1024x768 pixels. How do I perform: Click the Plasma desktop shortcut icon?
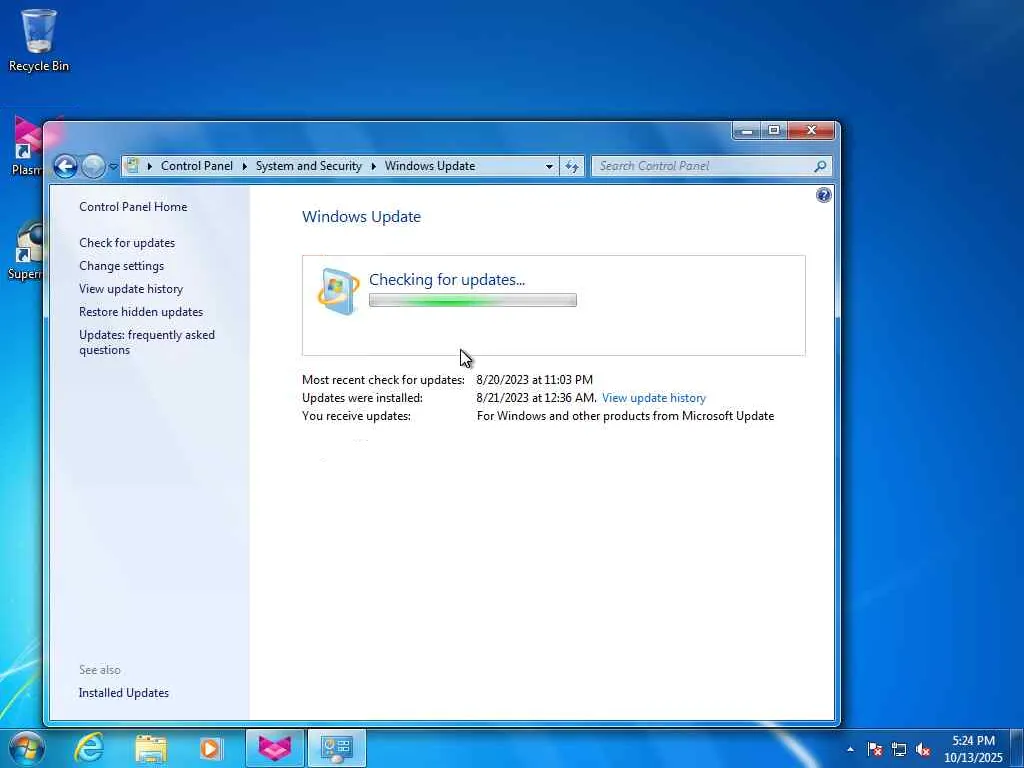26,146
